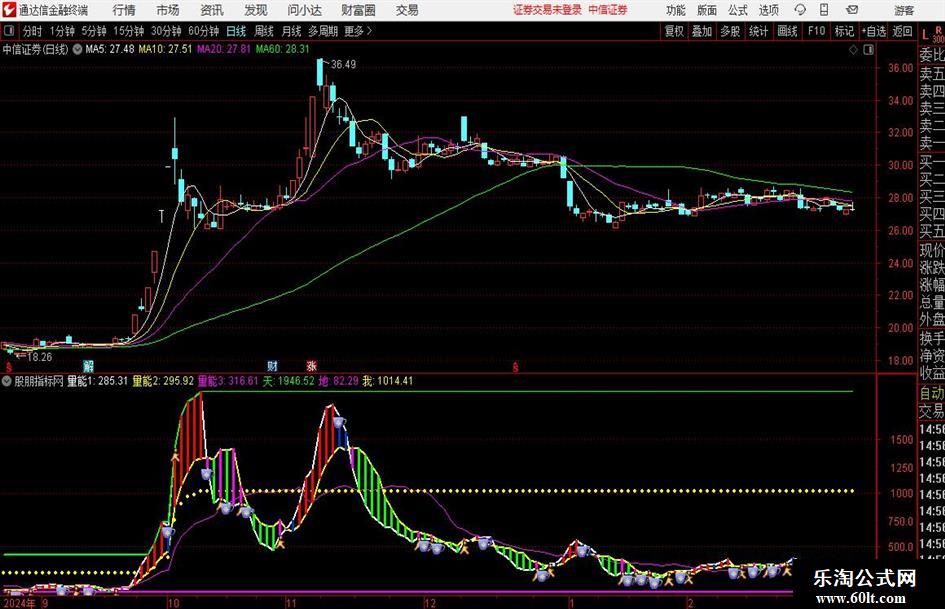Click the MA20: 27.81 label
Viewport: 945px width, 609px height.
point(224,49)
